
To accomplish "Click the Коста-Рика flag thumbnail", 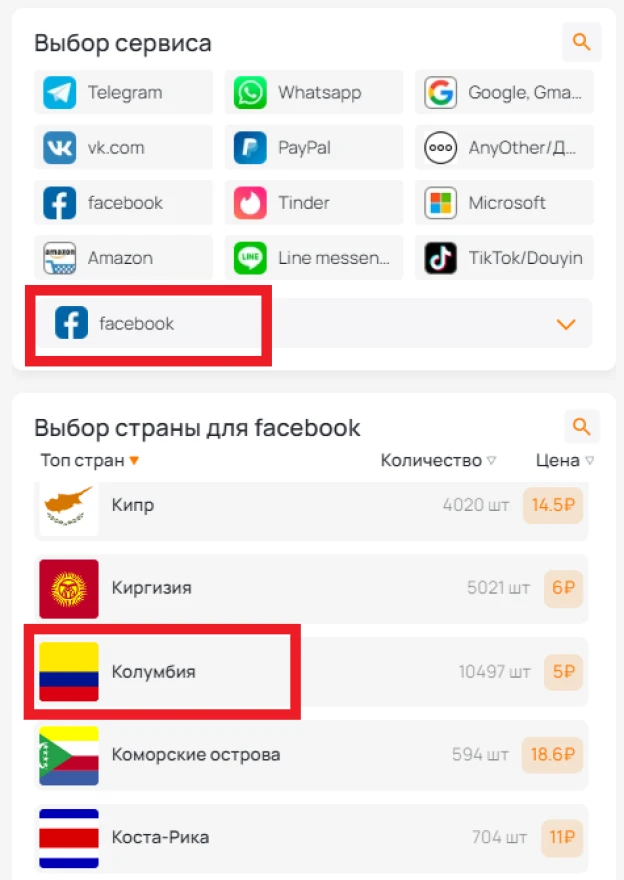I will coord(69,838).
